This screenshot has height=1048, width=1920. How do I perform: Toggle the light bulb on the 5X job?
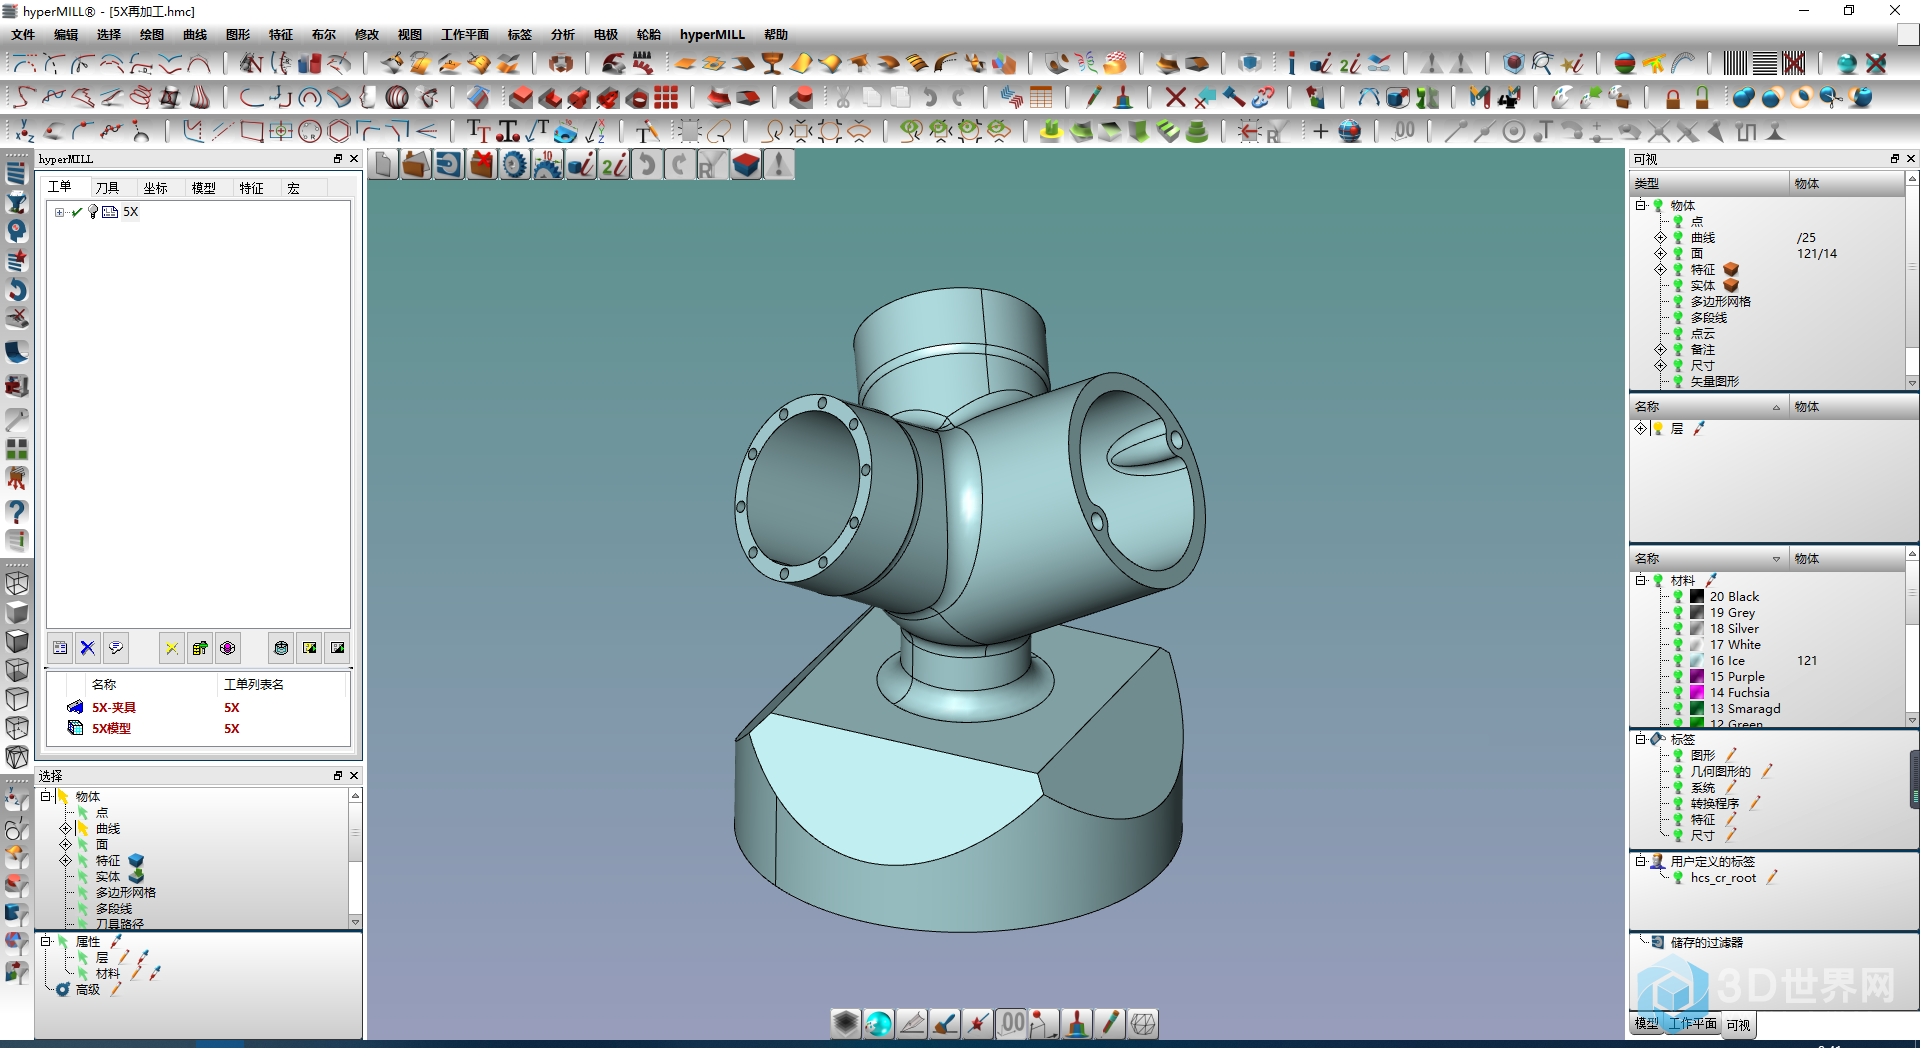click(x=93, y=212)
